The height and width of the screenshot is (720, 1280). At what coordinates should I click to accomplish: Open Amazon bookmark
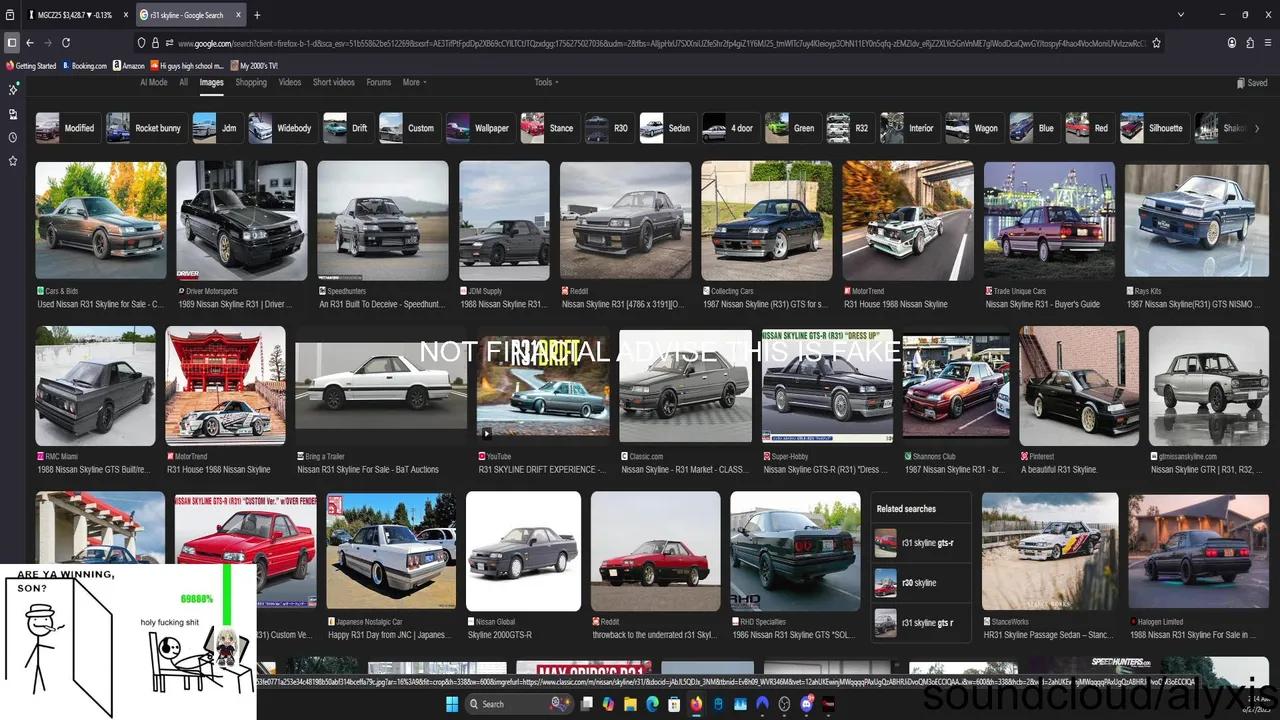coord(128,66)
